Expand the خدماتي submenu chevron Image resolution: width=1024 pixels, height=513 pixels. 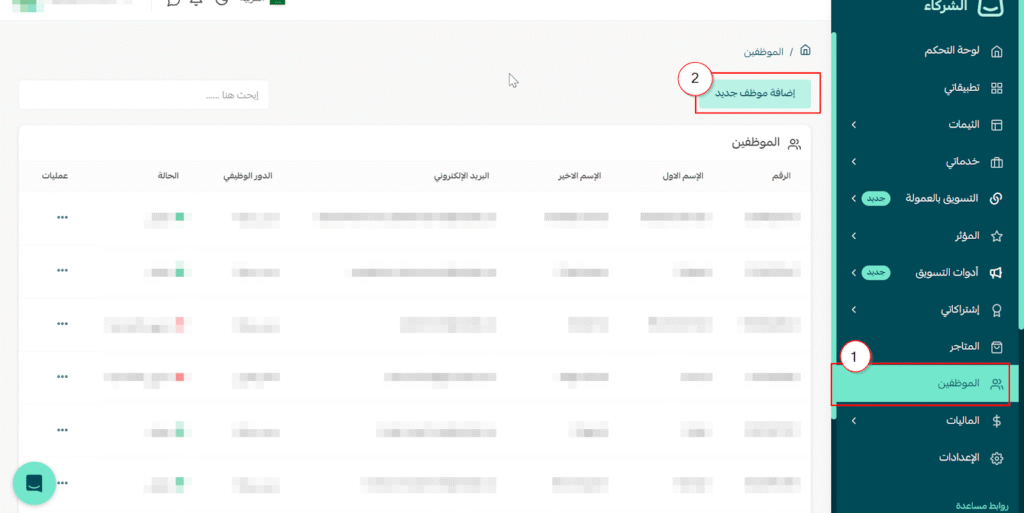click(x=853, y=162)
